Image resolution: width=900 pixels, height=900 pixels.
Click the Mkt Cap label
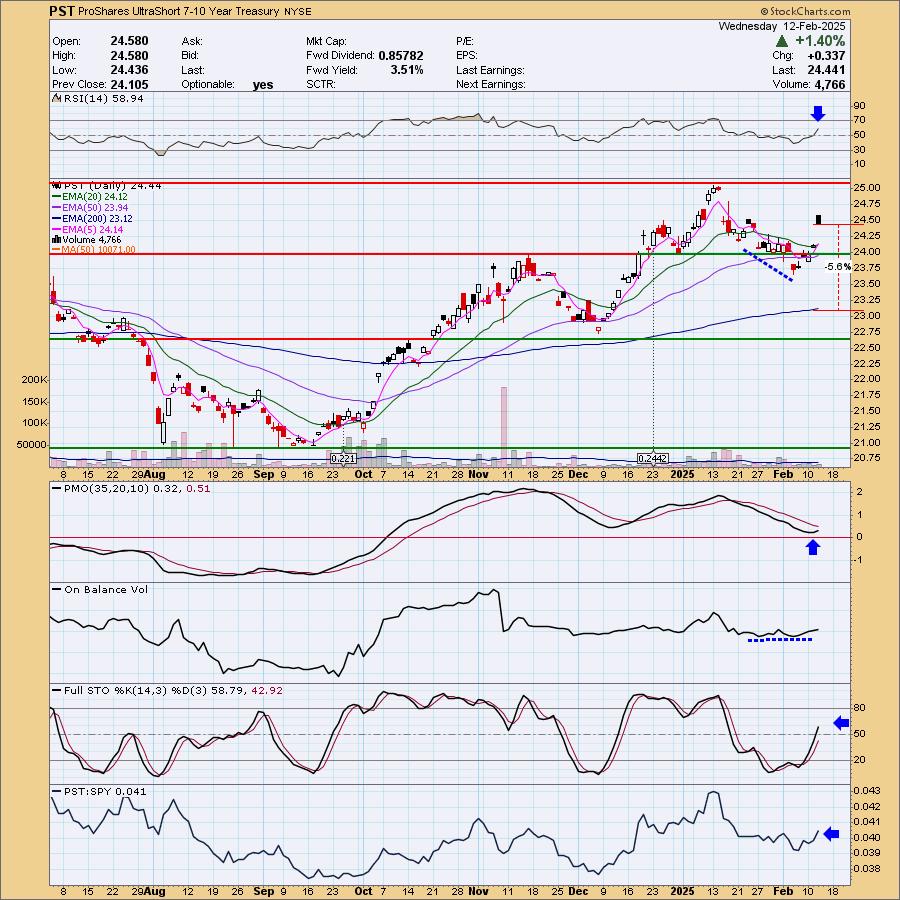pos(326,41)
